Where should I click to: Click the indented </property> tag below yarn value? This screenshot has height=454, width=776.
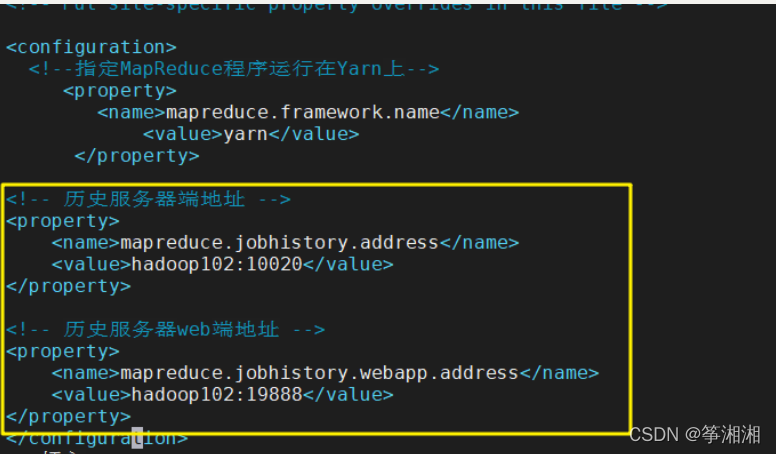[x=137, y=156]
